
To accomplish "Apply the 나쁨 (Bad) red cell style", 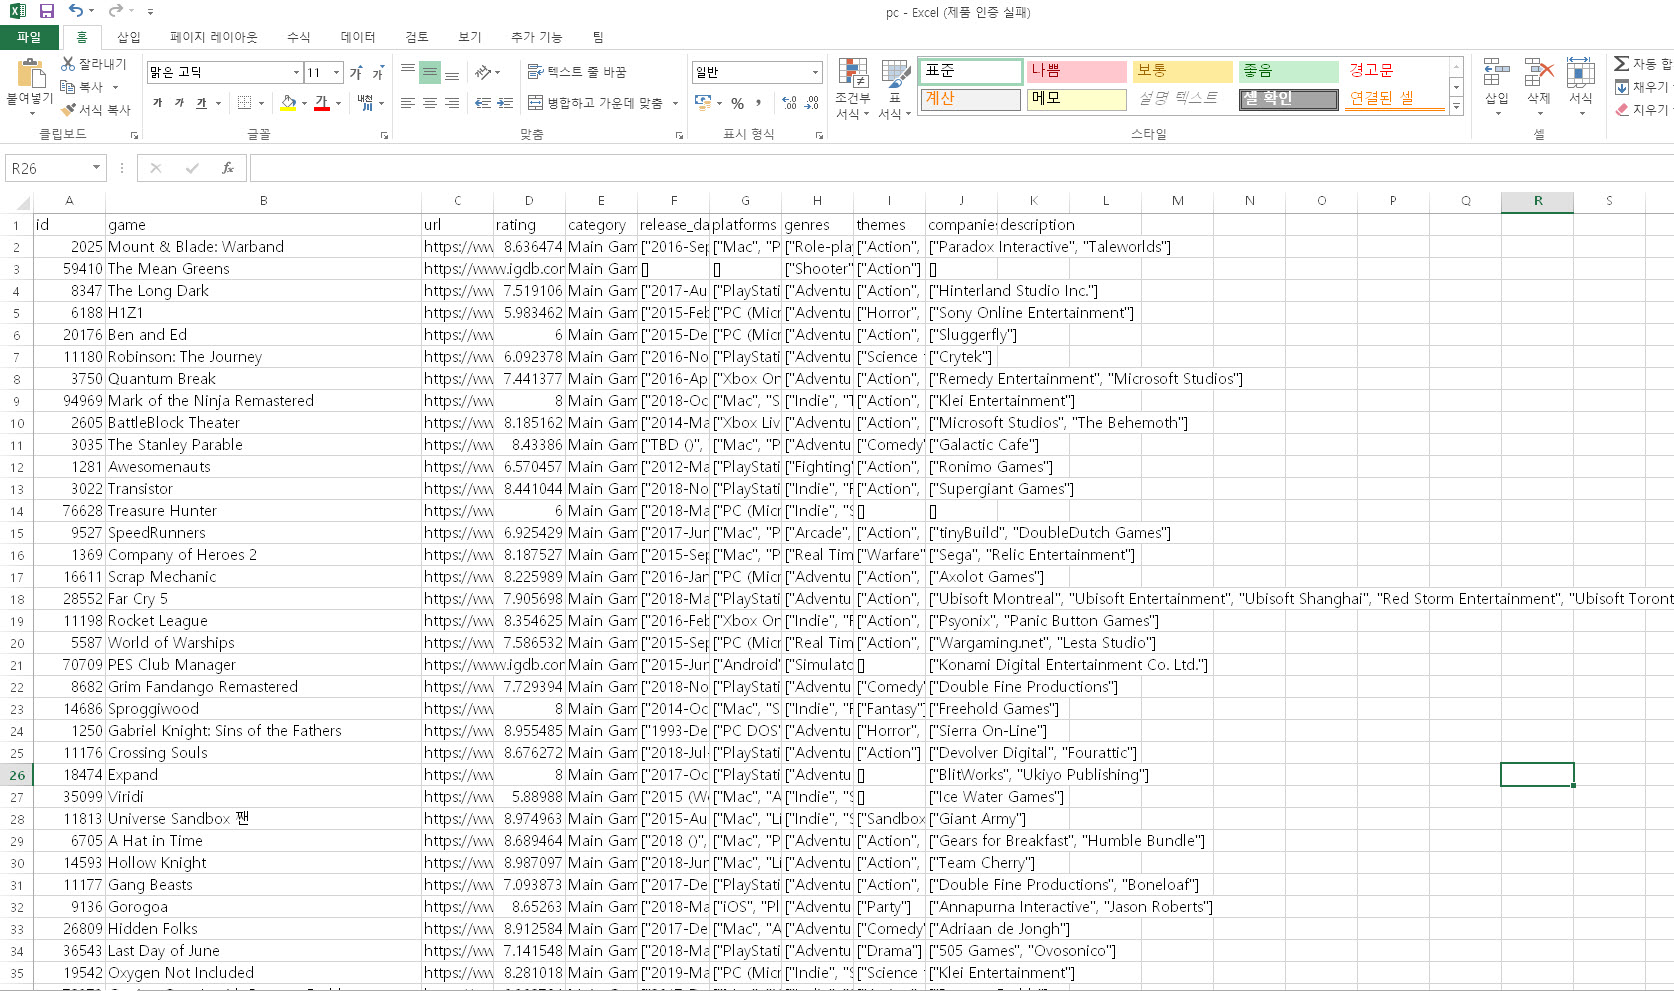I will (x=1077, y=71).
